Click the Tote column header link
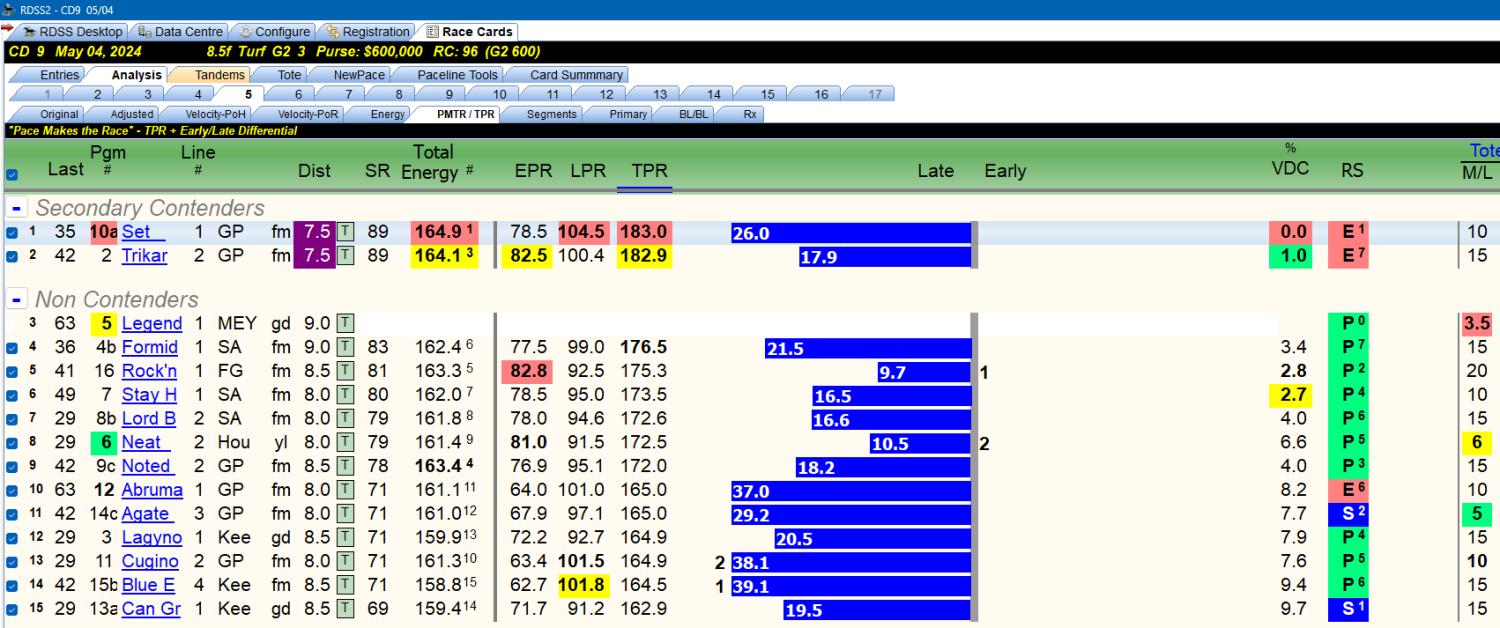This screenshot has height=628, width=1500. [1484, 151]
